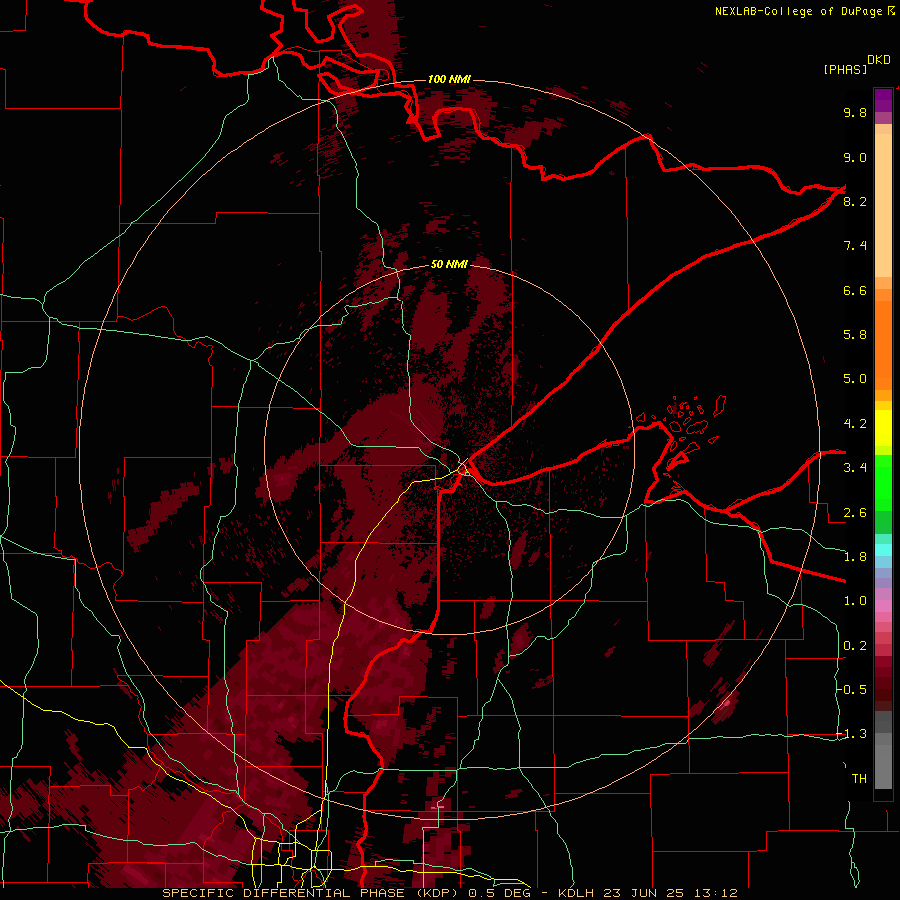
Task: Pick the cyan band on the color bar
Action: coord(883,550)
